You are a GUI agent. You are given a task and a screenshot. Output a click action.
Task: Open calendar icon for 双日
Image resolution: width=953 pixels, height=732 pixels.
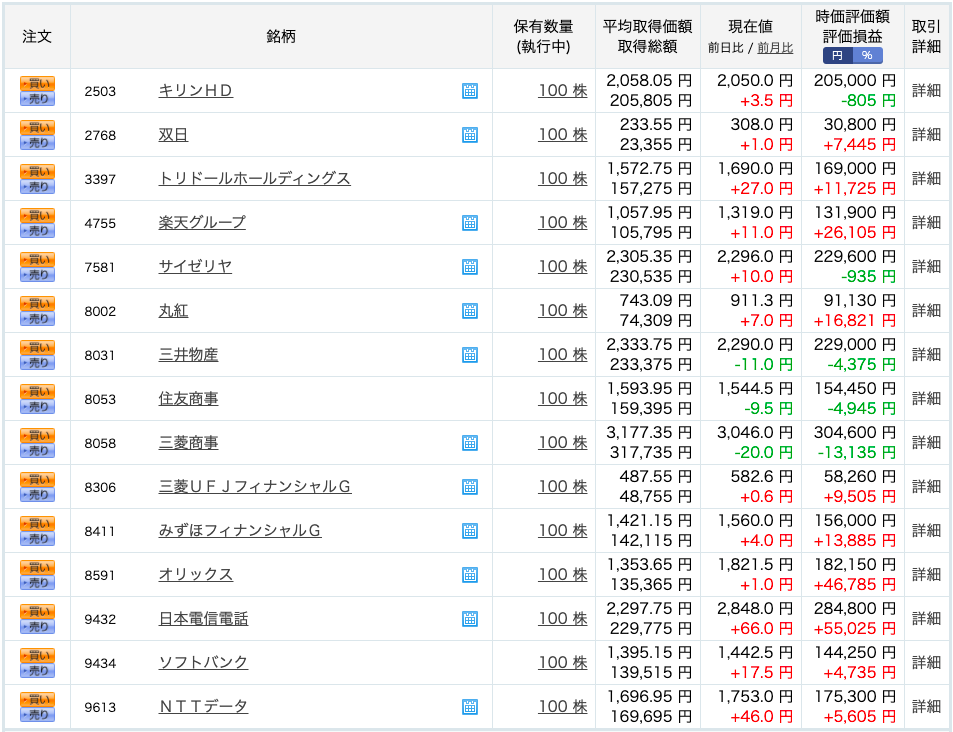pos(470,134)
